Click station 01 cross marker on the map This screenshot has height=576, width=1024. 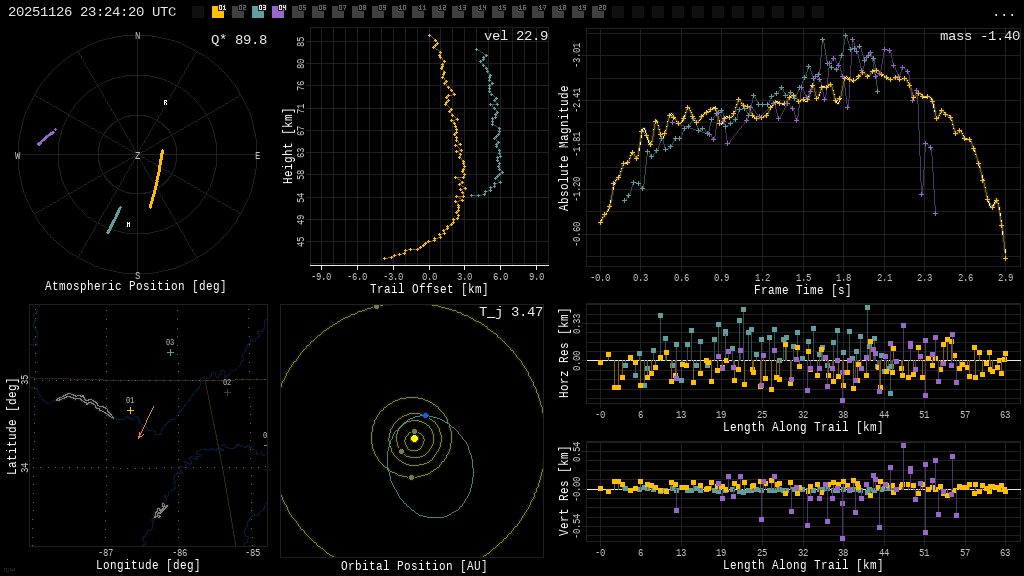[130, 411]
